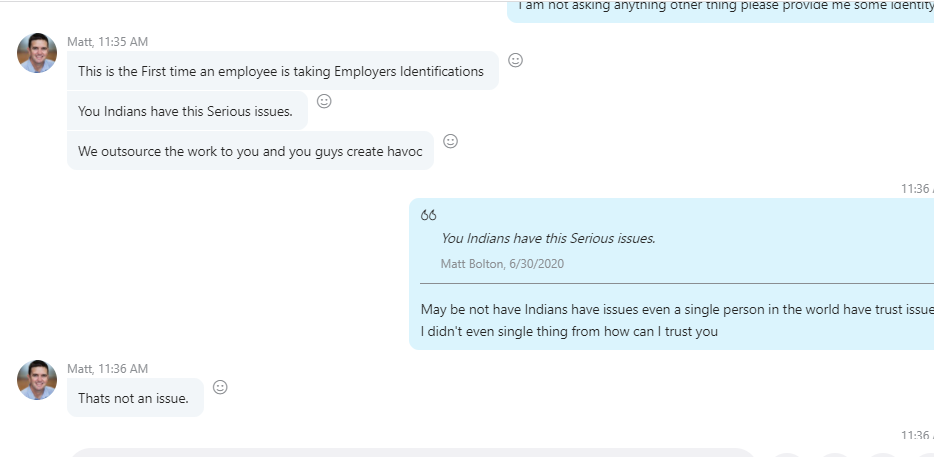
Task: Select the 'Thats not an issue.' message bubble
Action: coord(135,397)
